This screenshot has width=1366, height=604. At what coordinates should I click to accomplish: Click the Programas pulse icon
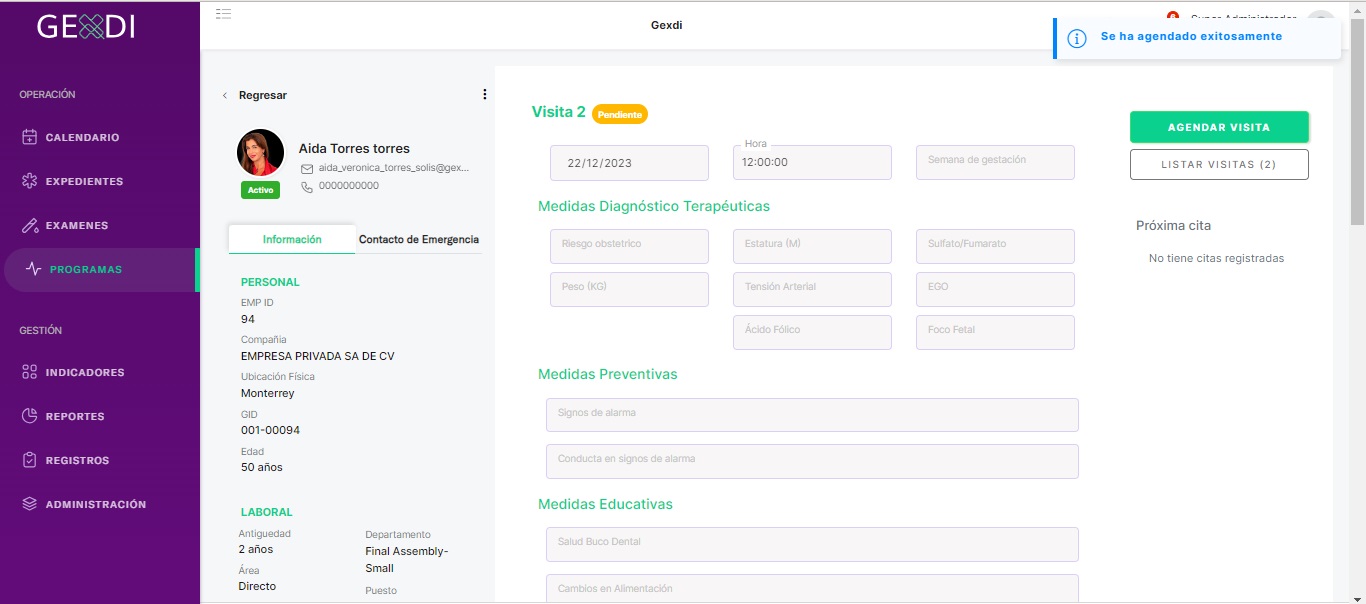coord(34,269)
